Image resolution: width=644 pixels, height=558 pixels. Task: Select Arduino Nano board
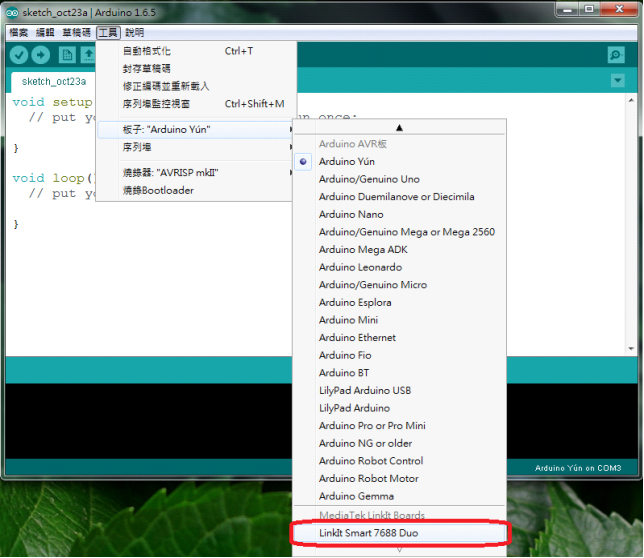tap(399, 215)
